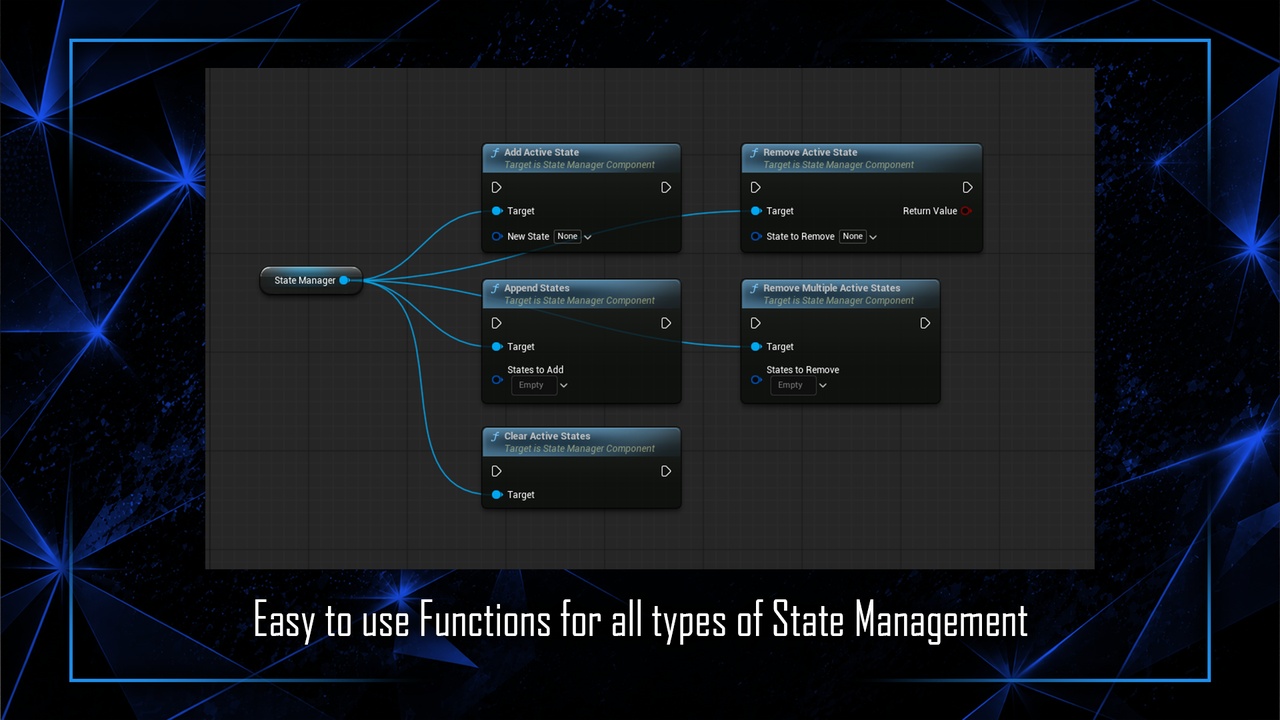Open the State to Remove None dropdown
Image resolution: width=1280 pixels, height=720 pixels.
coord(859,237)
